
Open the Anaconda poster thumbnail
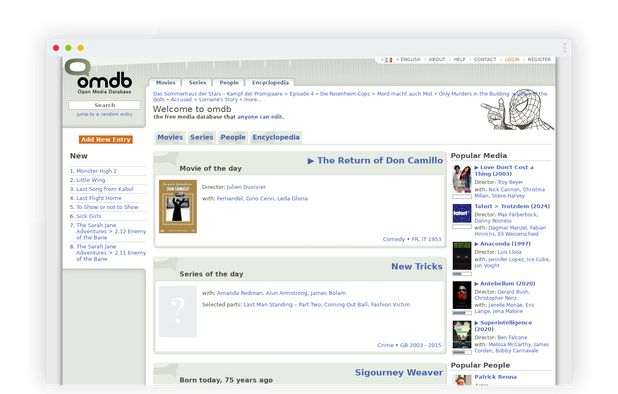tap(462, 256)
